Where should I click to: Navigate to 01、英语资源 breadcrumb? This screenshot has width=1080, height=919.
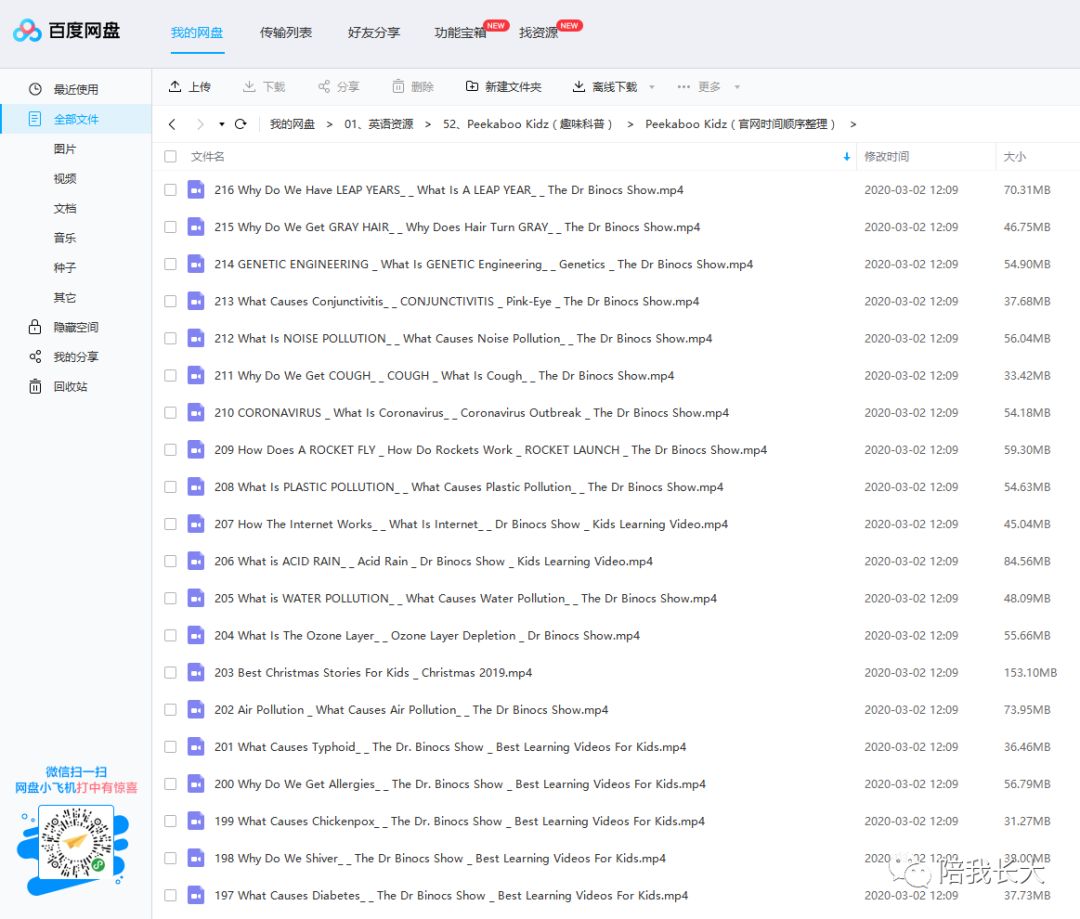(379, 124)
